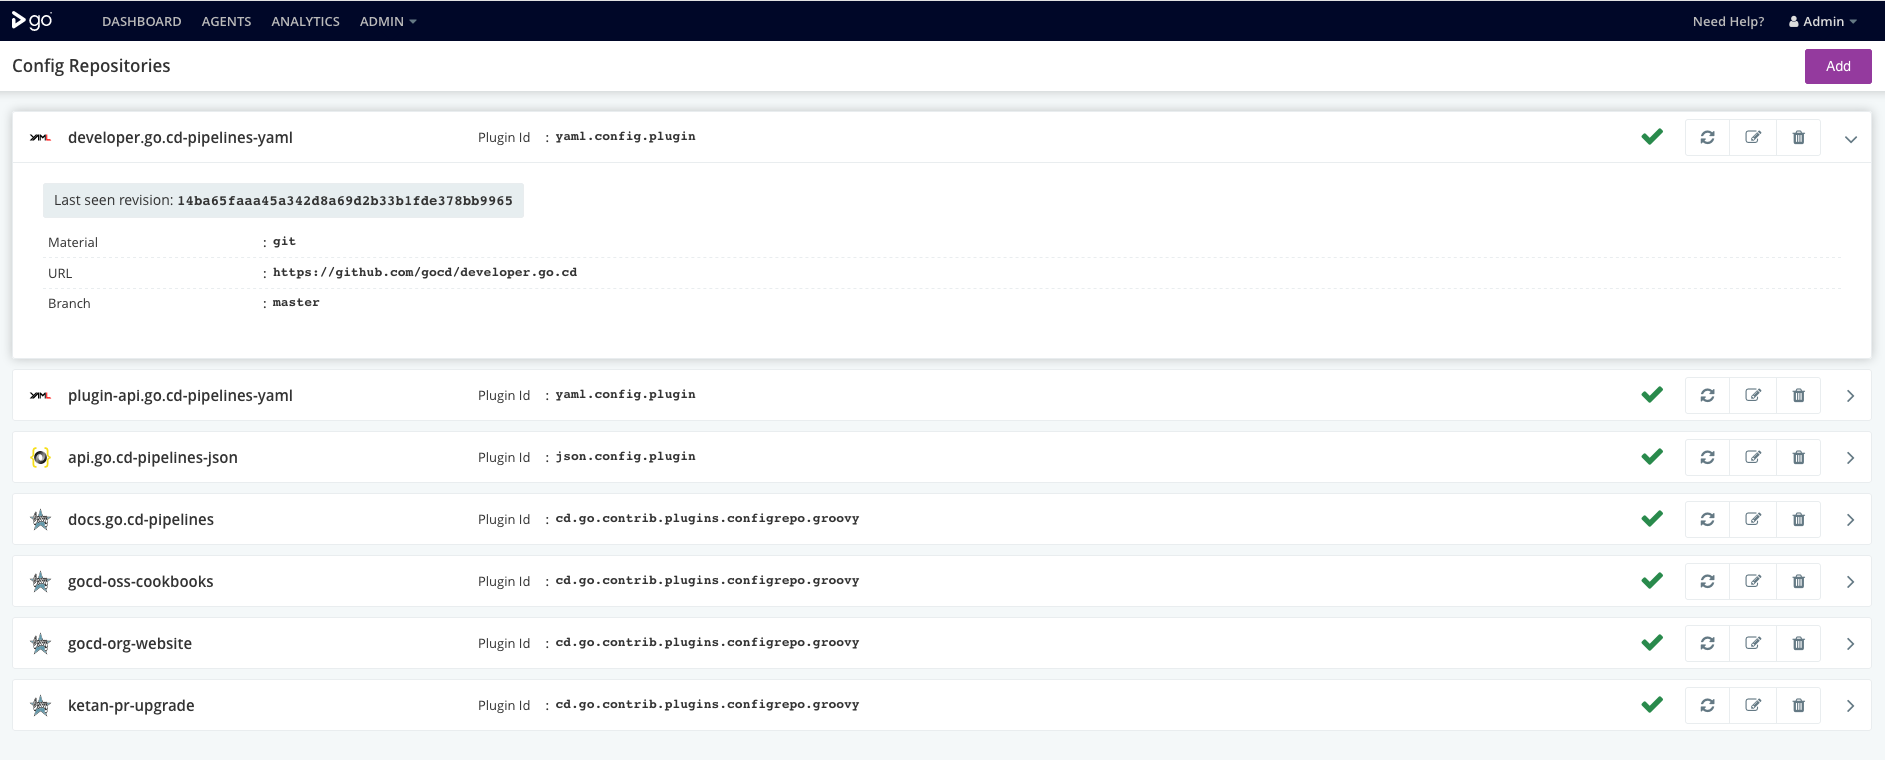Click the Config Repositories page heading
Screen dimensions: 1885x760
[91, 66]
